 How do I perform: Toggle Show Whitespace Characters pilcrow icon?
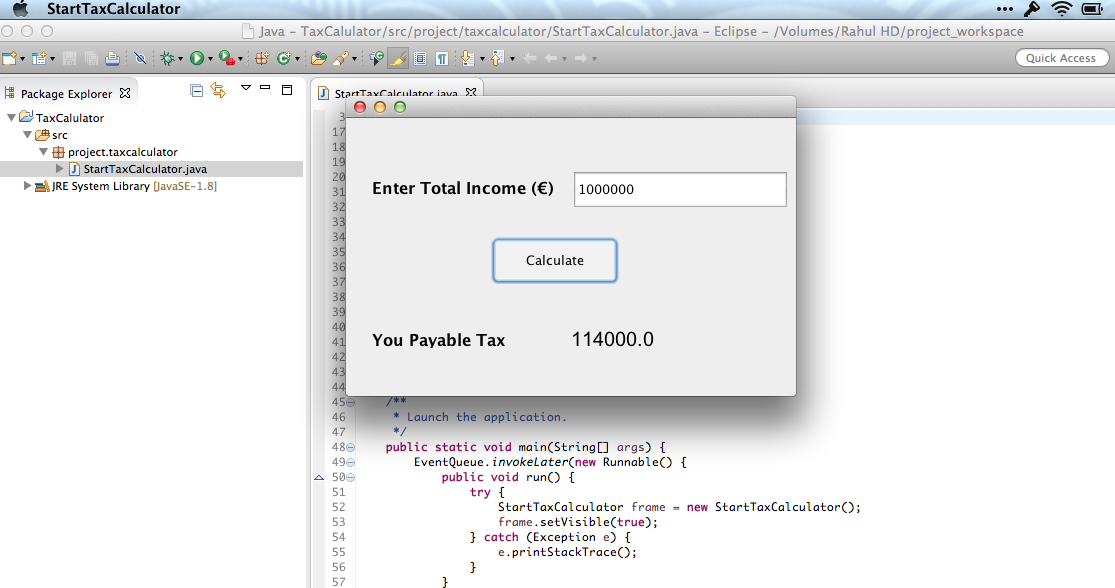pyautogui.click(x=441, y=59)
